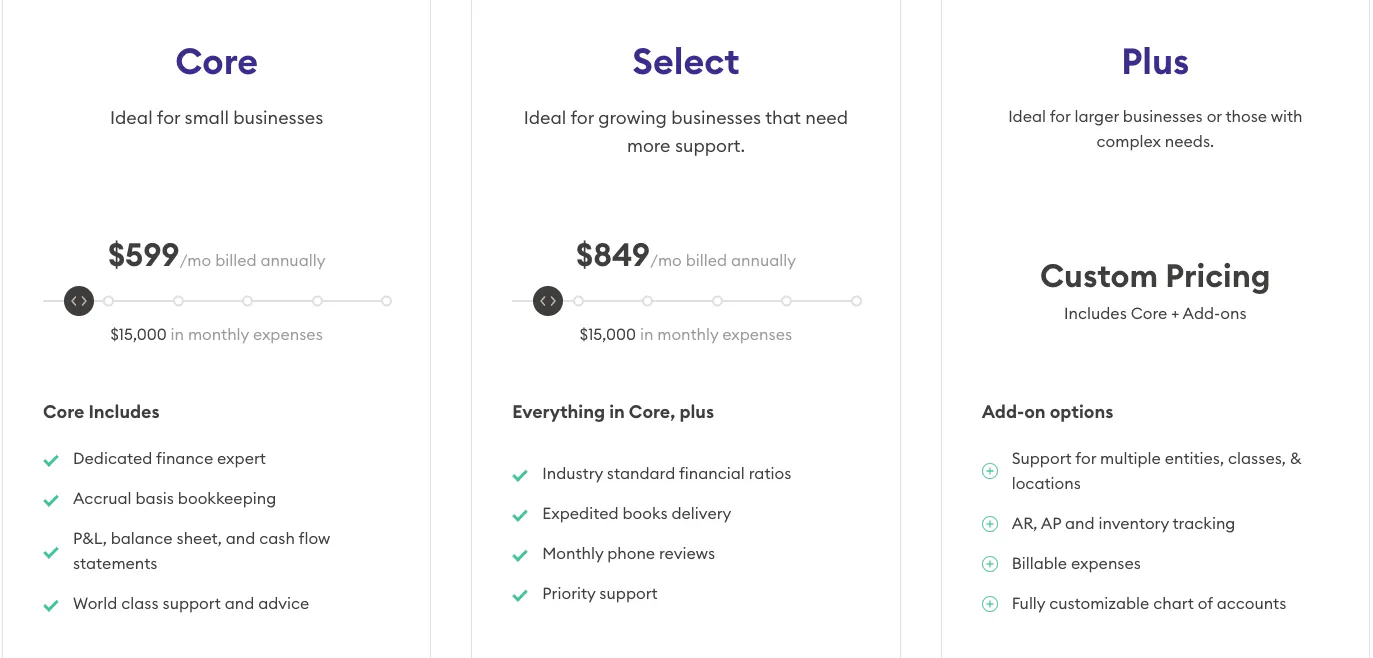
Task: Click the Plus plan heading
Action: (x=1155, y=62)
